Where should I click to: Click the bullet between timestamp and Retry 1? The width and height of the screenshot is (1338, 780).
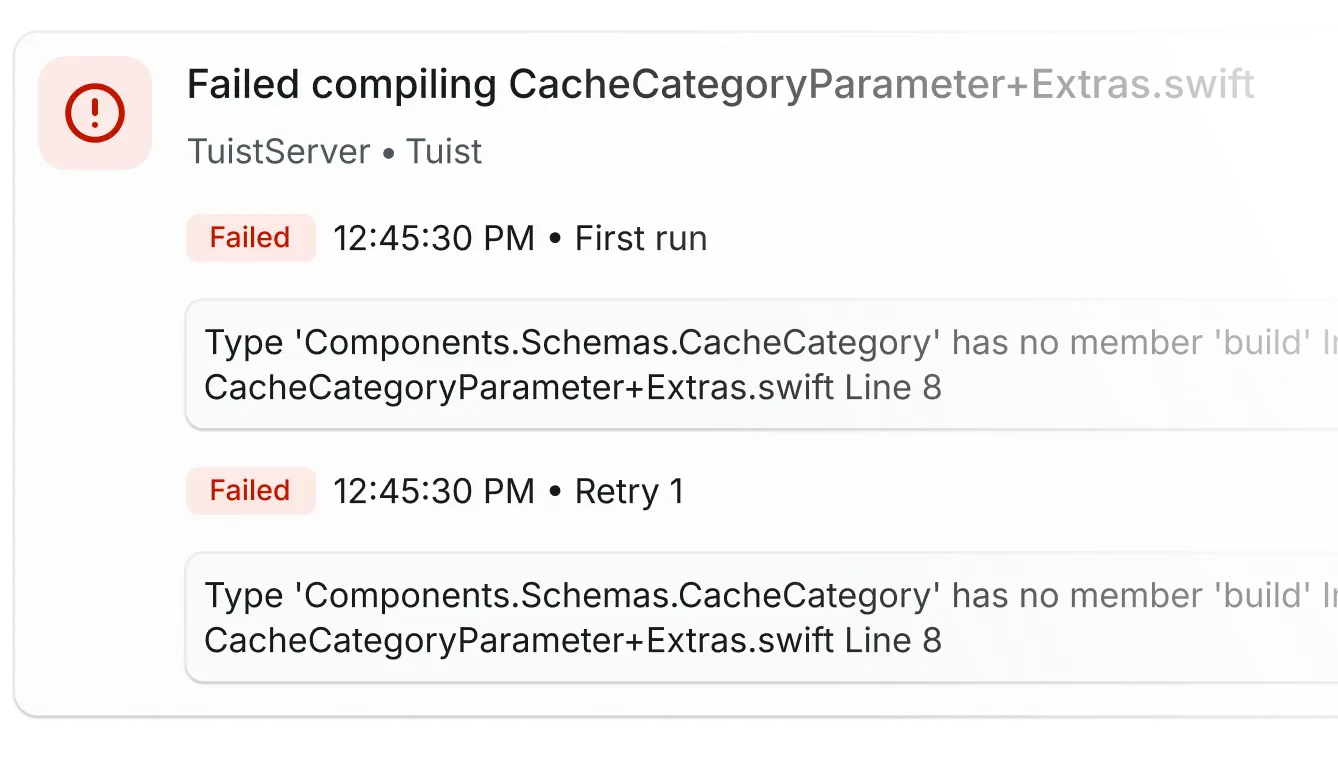[x=556, y=491]
